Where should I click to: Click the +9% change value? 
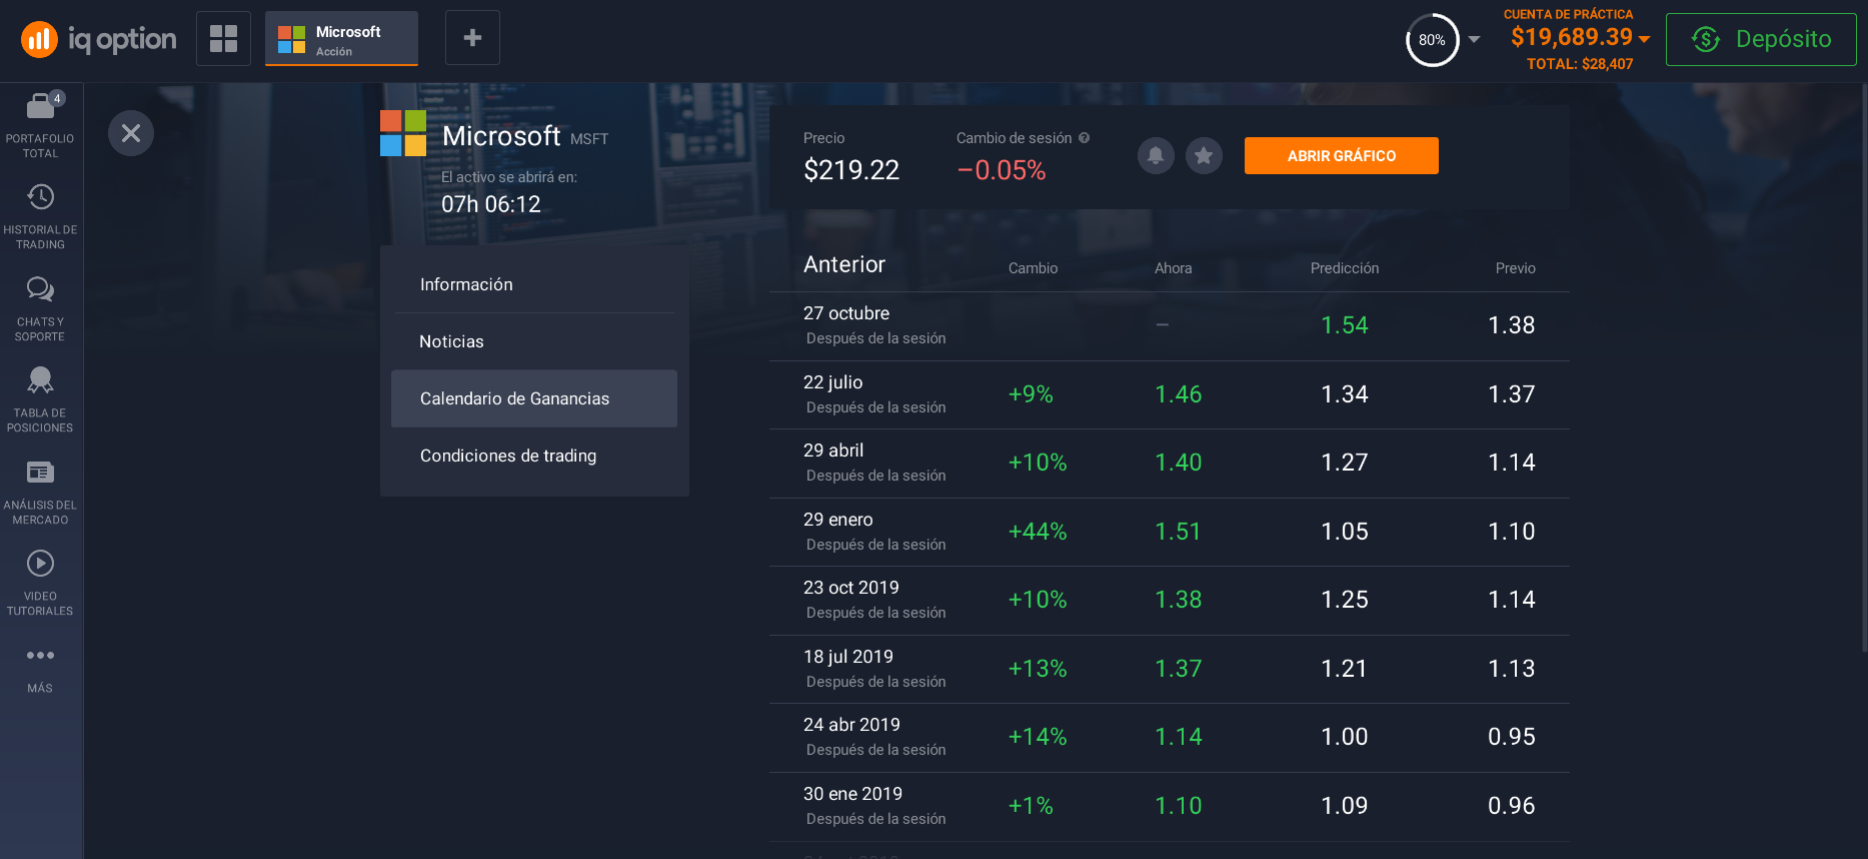click(1030, 395)
